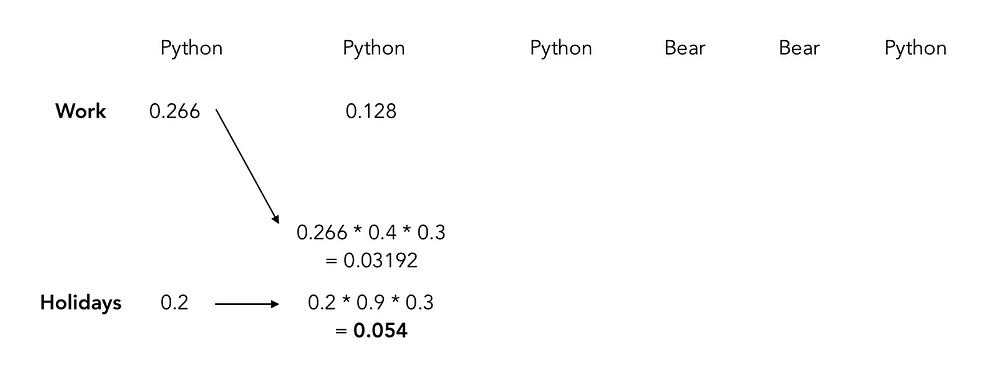Click the diagonal arrow from 0.266

click(247, 166)
